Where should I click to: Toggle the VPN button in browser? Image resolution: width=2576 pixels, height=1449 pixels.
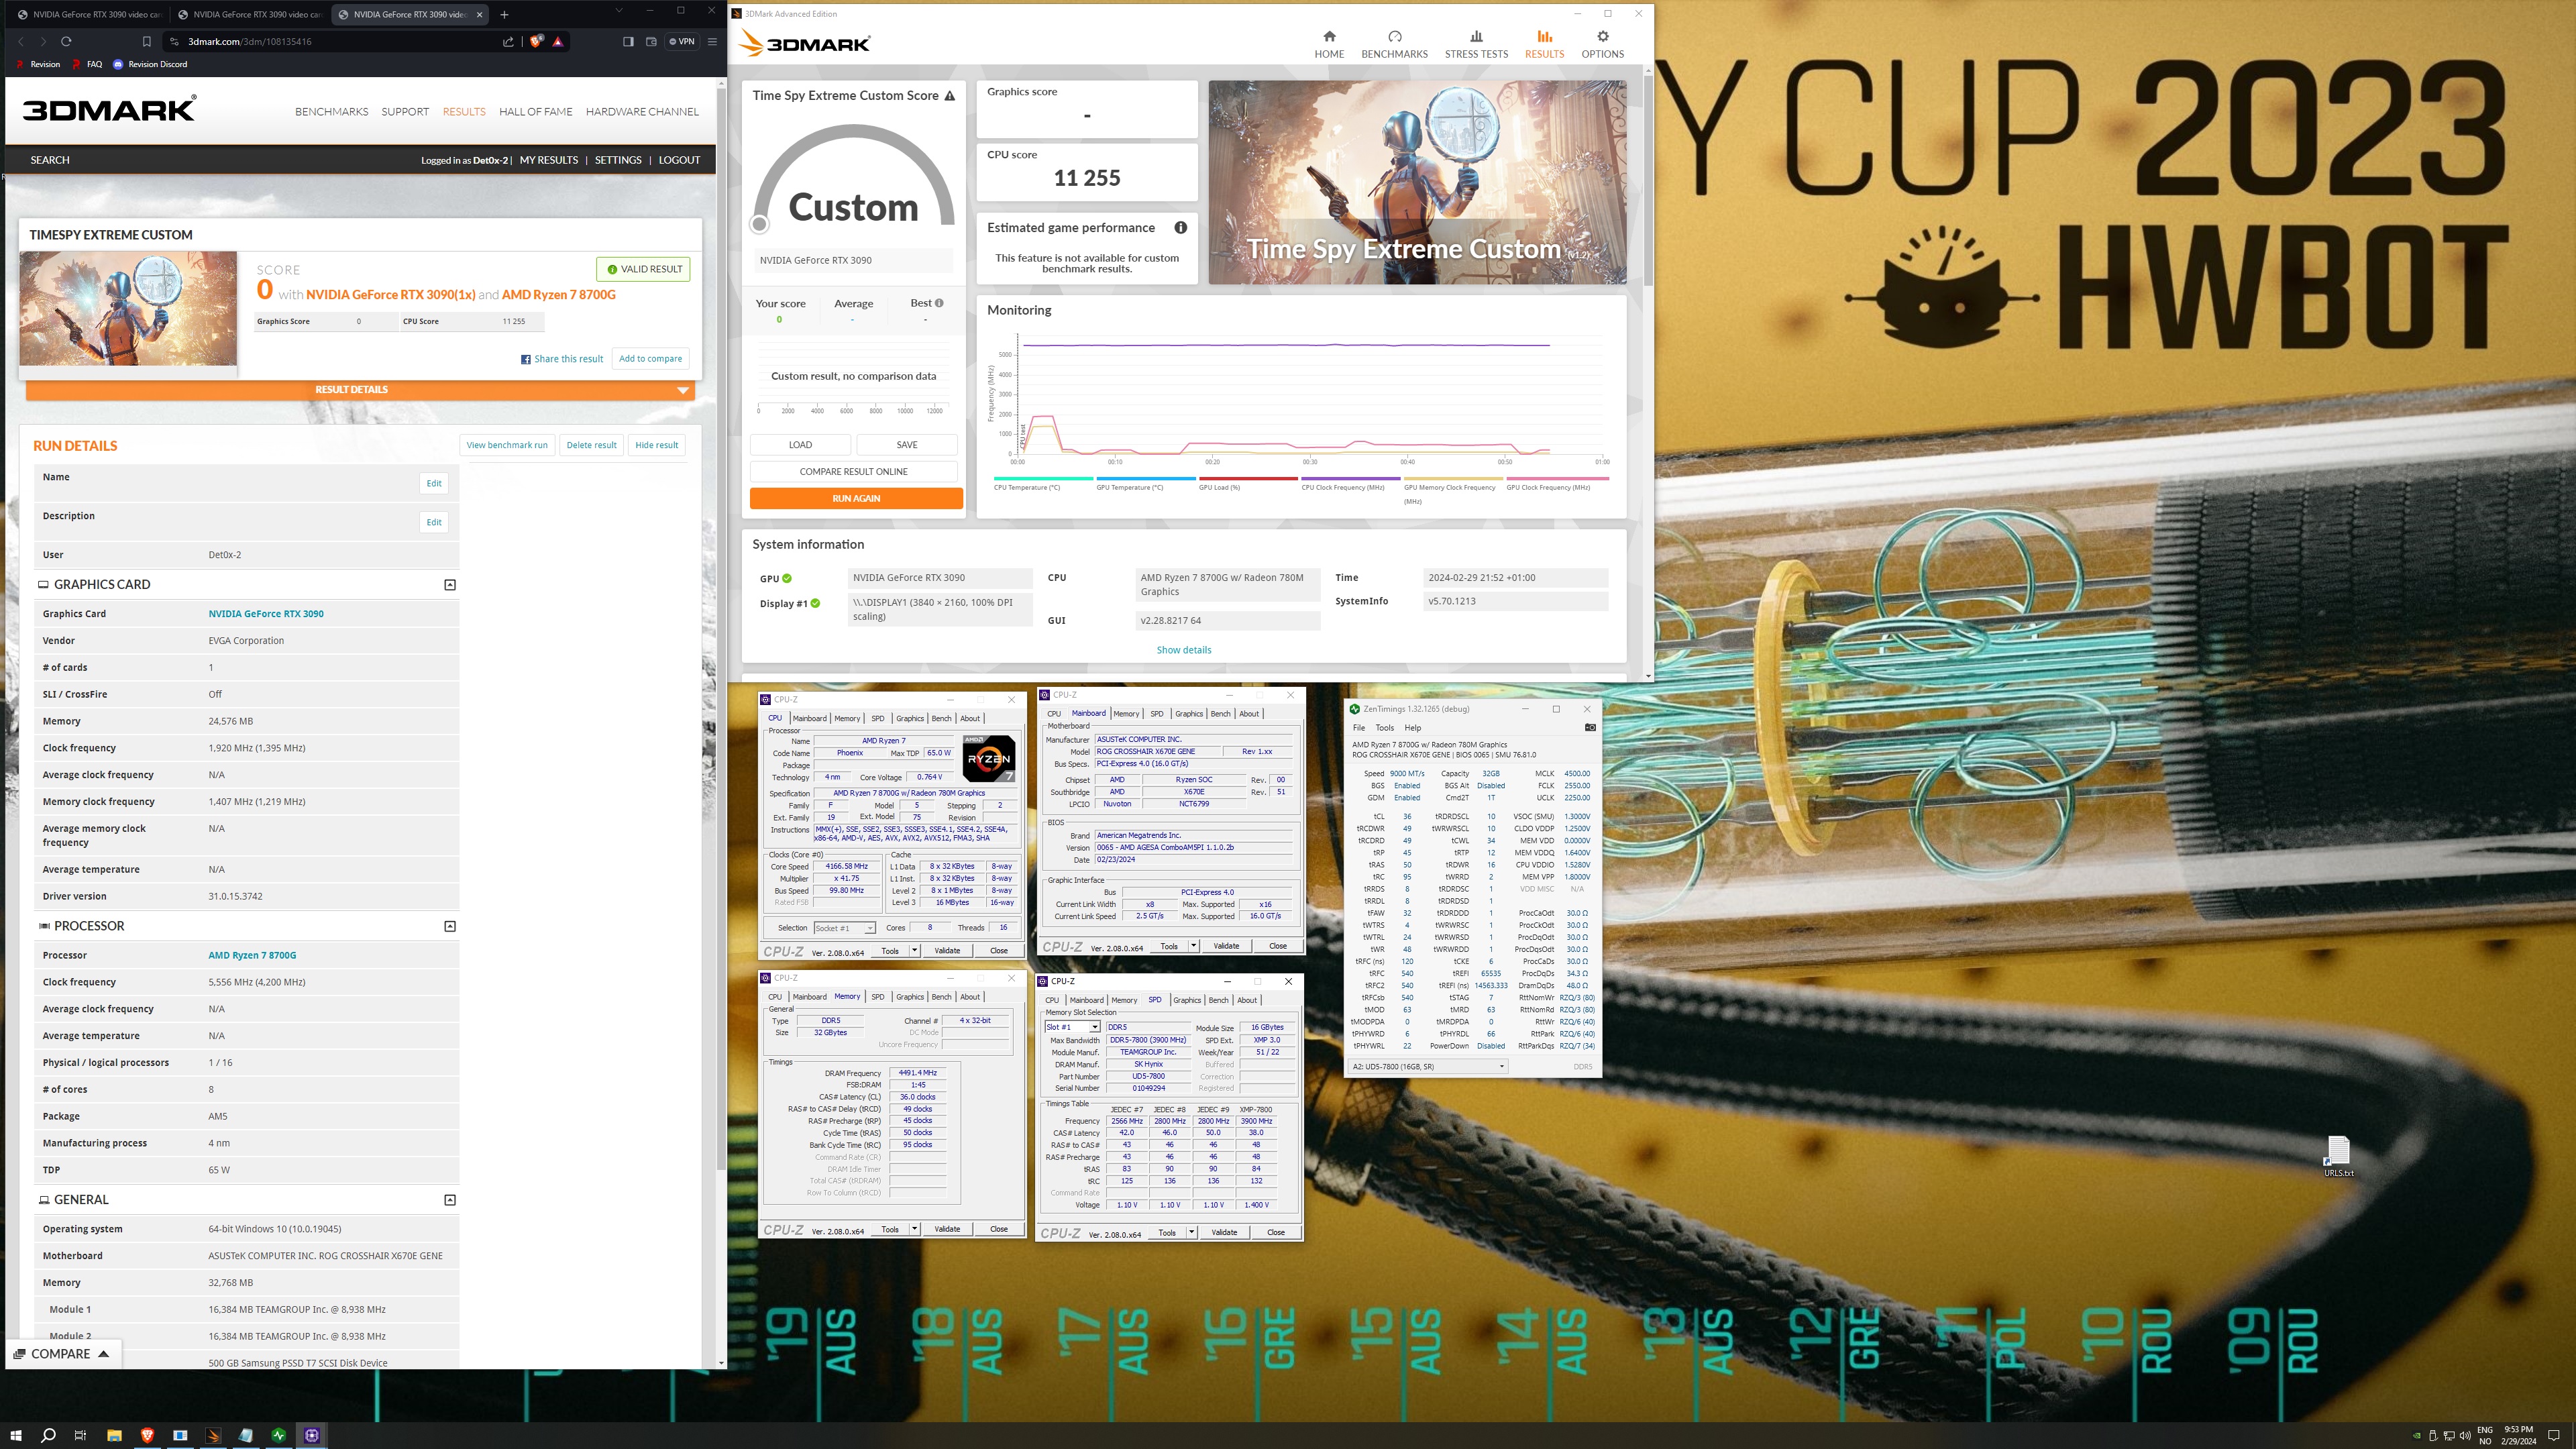[x=682, y=41]
